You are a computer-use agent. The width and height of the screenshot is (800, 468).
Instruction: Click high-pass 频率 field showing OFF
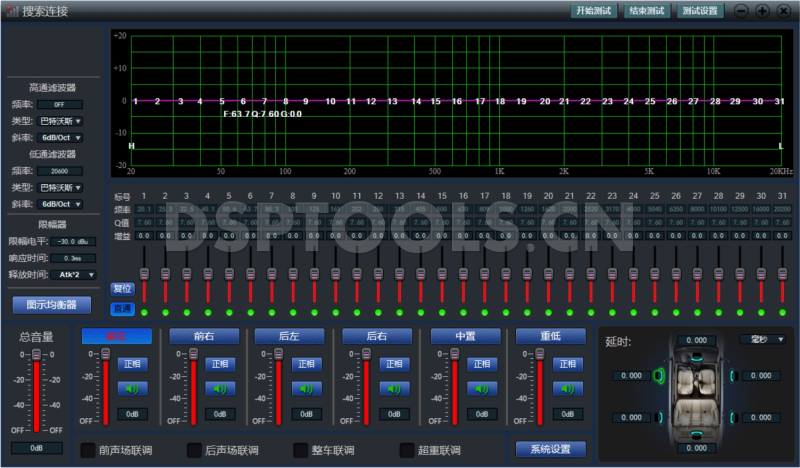tap(60, 105)
